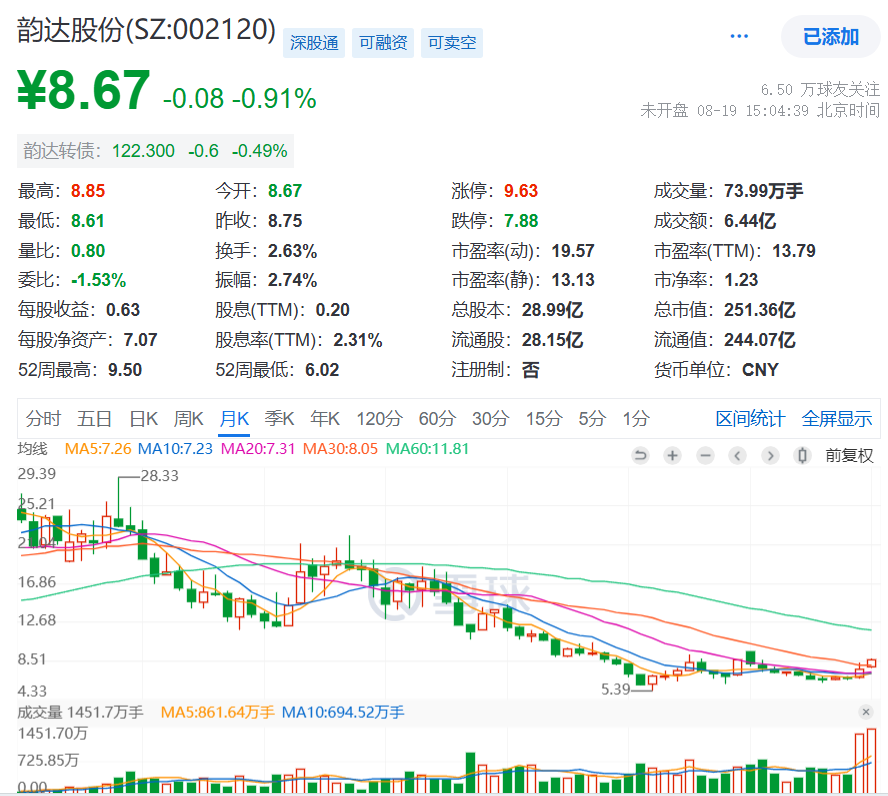Open 区间统计 range statistics
This screenshot has height=796, width=888.
coord(750,419)
